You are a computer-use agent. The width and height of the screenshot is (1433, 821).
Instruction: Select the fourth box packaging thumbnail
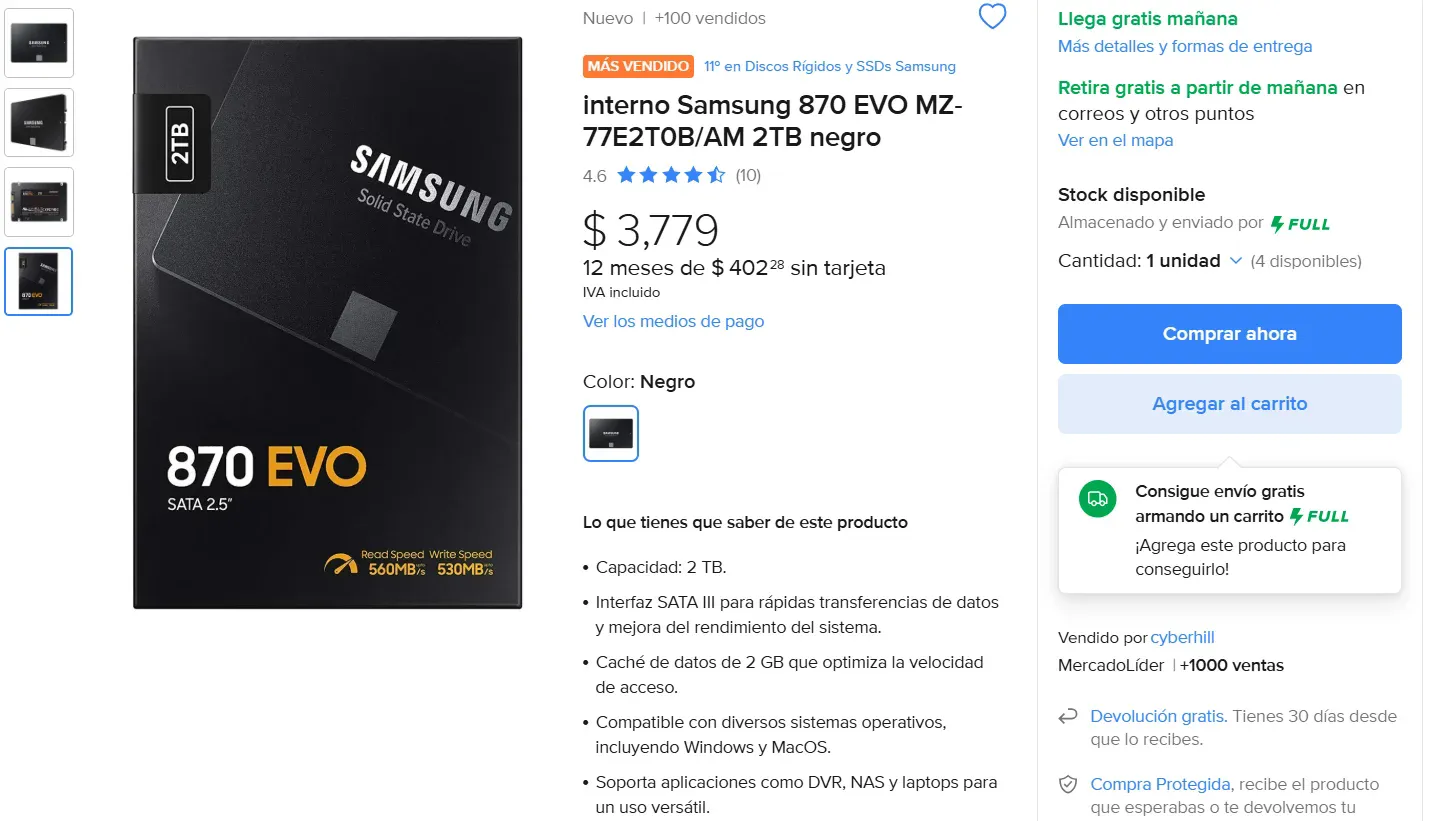(x=39, y=281)
